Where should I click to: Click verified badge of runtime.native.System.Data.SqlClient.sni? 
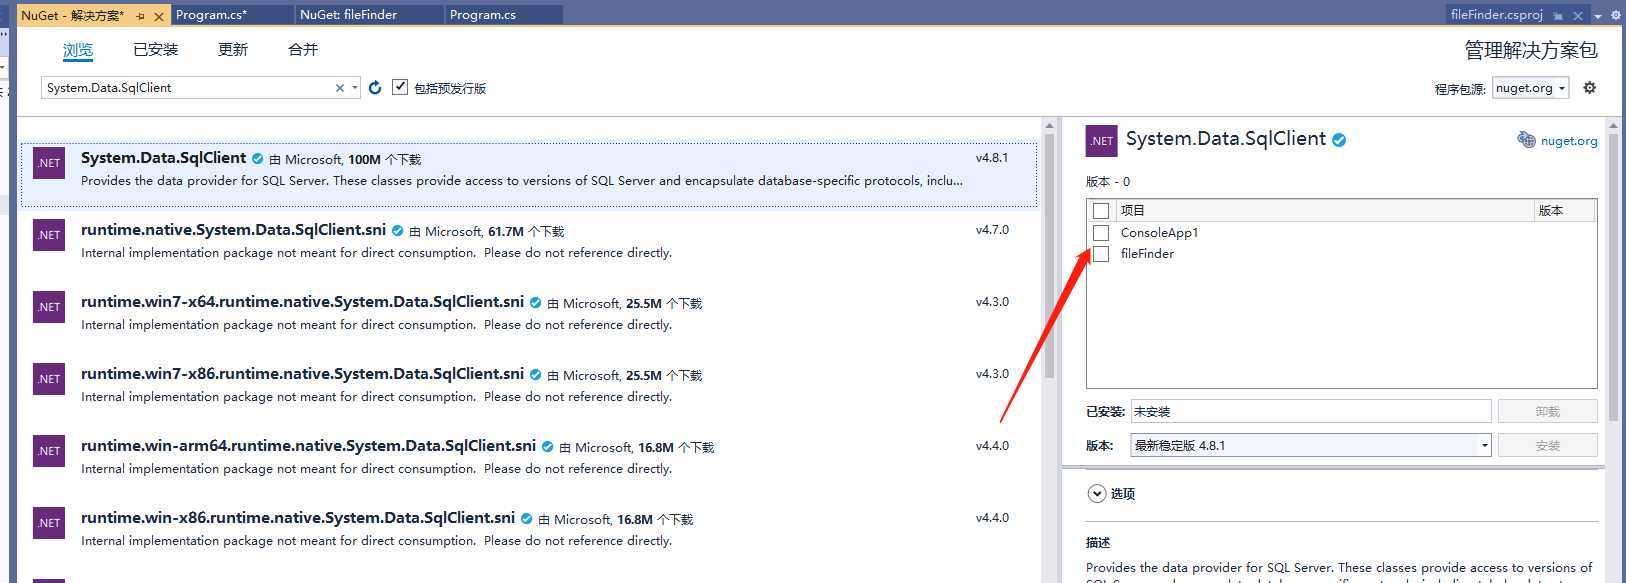click(x=397, y=231)
